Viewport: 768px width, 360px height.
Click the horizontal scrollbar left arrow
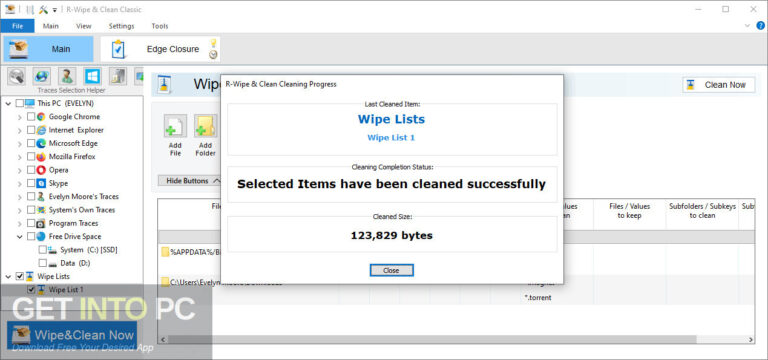click(163, 339)
